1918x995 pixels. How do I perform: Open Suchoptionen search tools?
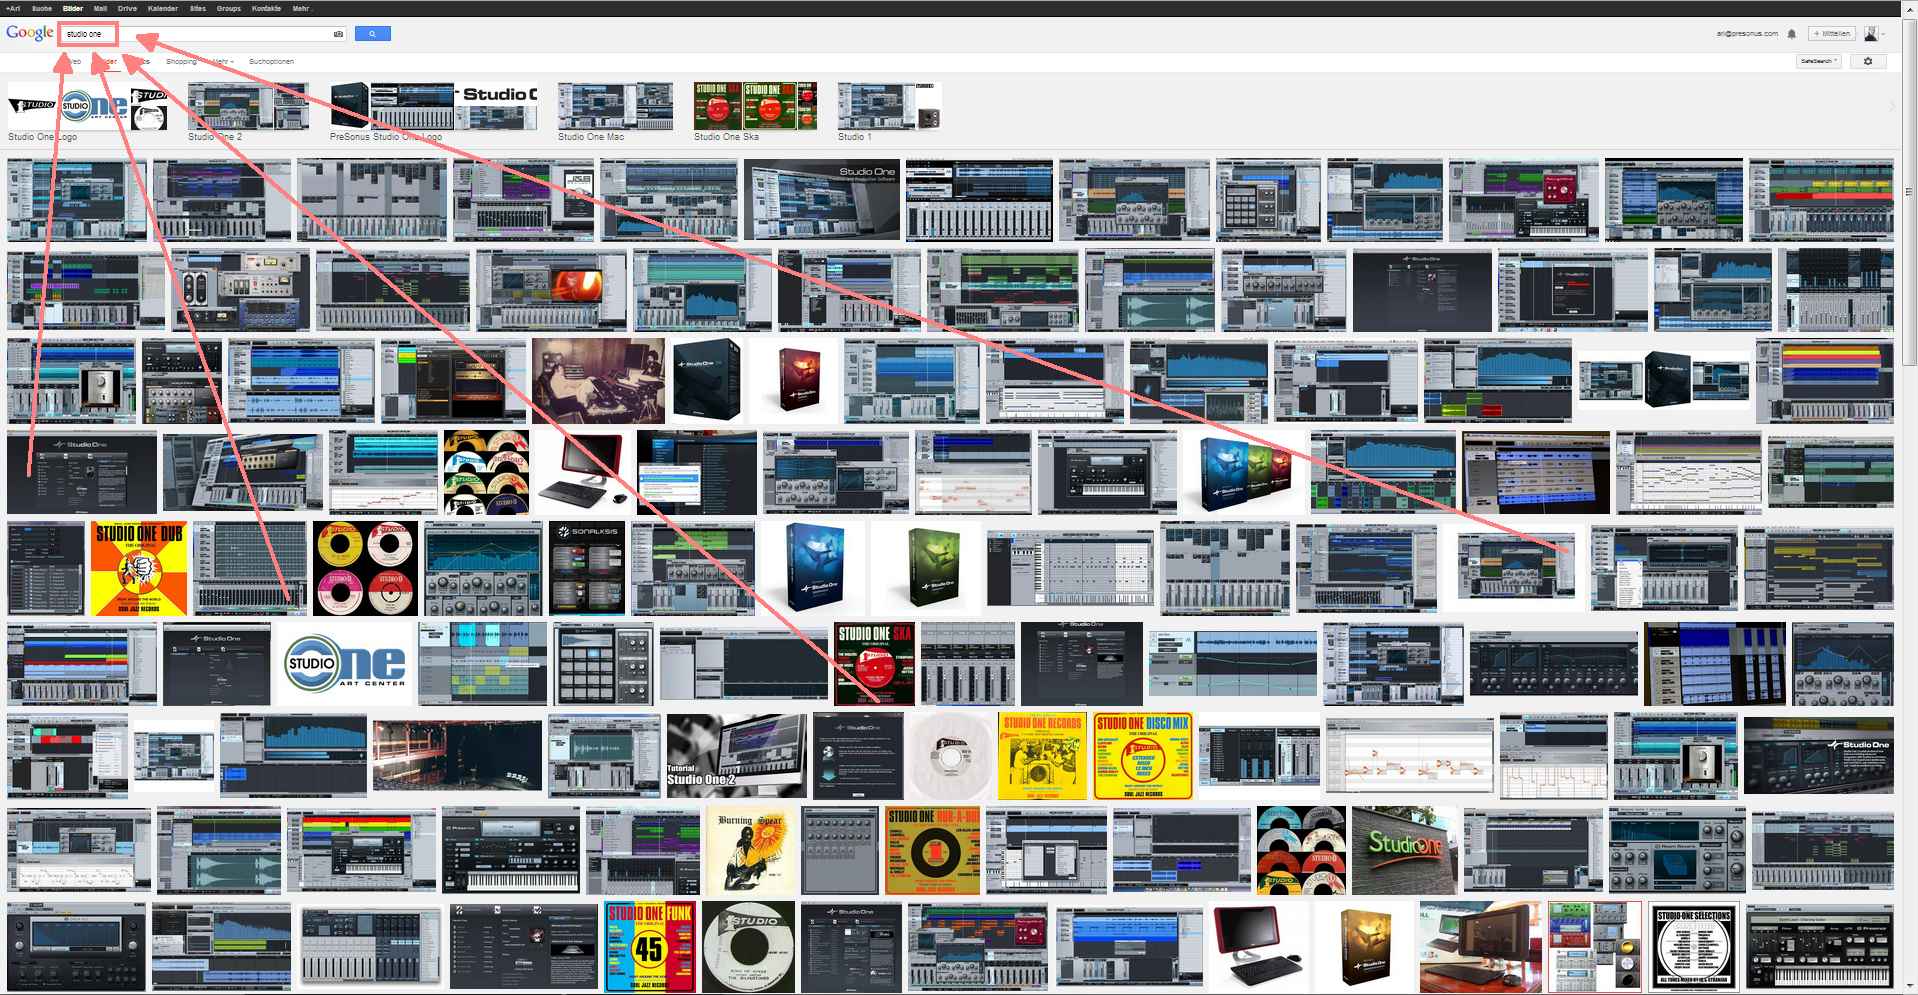point(271,62)
